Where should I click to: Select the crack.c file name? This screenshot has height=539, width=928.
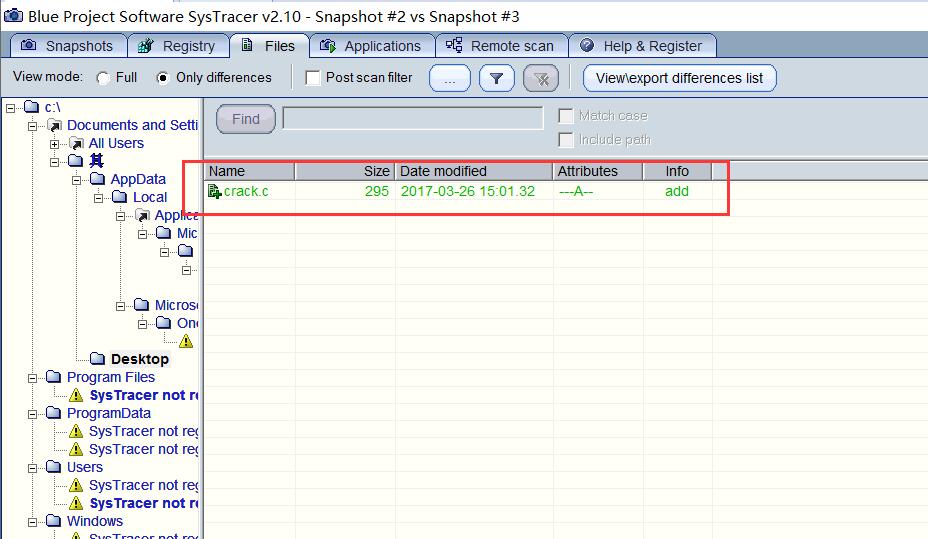[246, 191]
